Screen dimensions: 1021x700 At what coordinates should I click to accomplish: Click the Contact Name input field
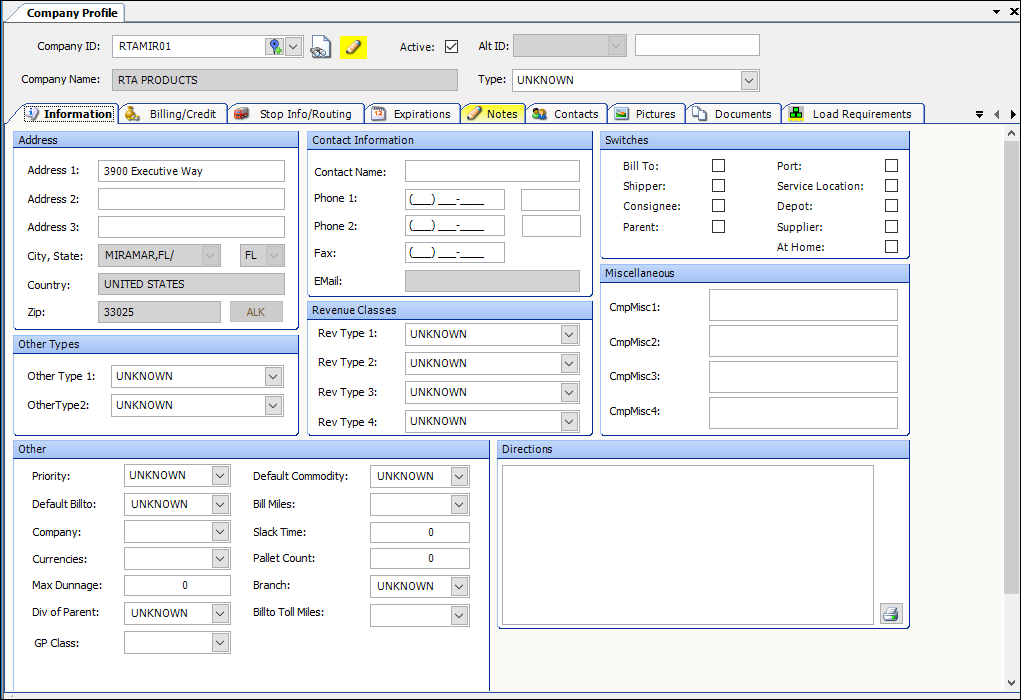coord(492,172)
